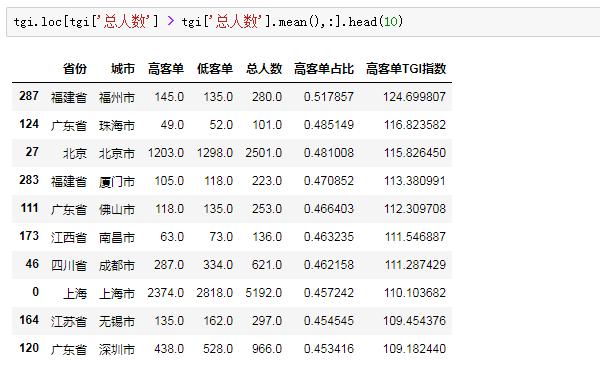Select the 北京市 row's total 2501.0
Image resolution: width=600 pixels, height=365 pixels.
coord(264,153)
